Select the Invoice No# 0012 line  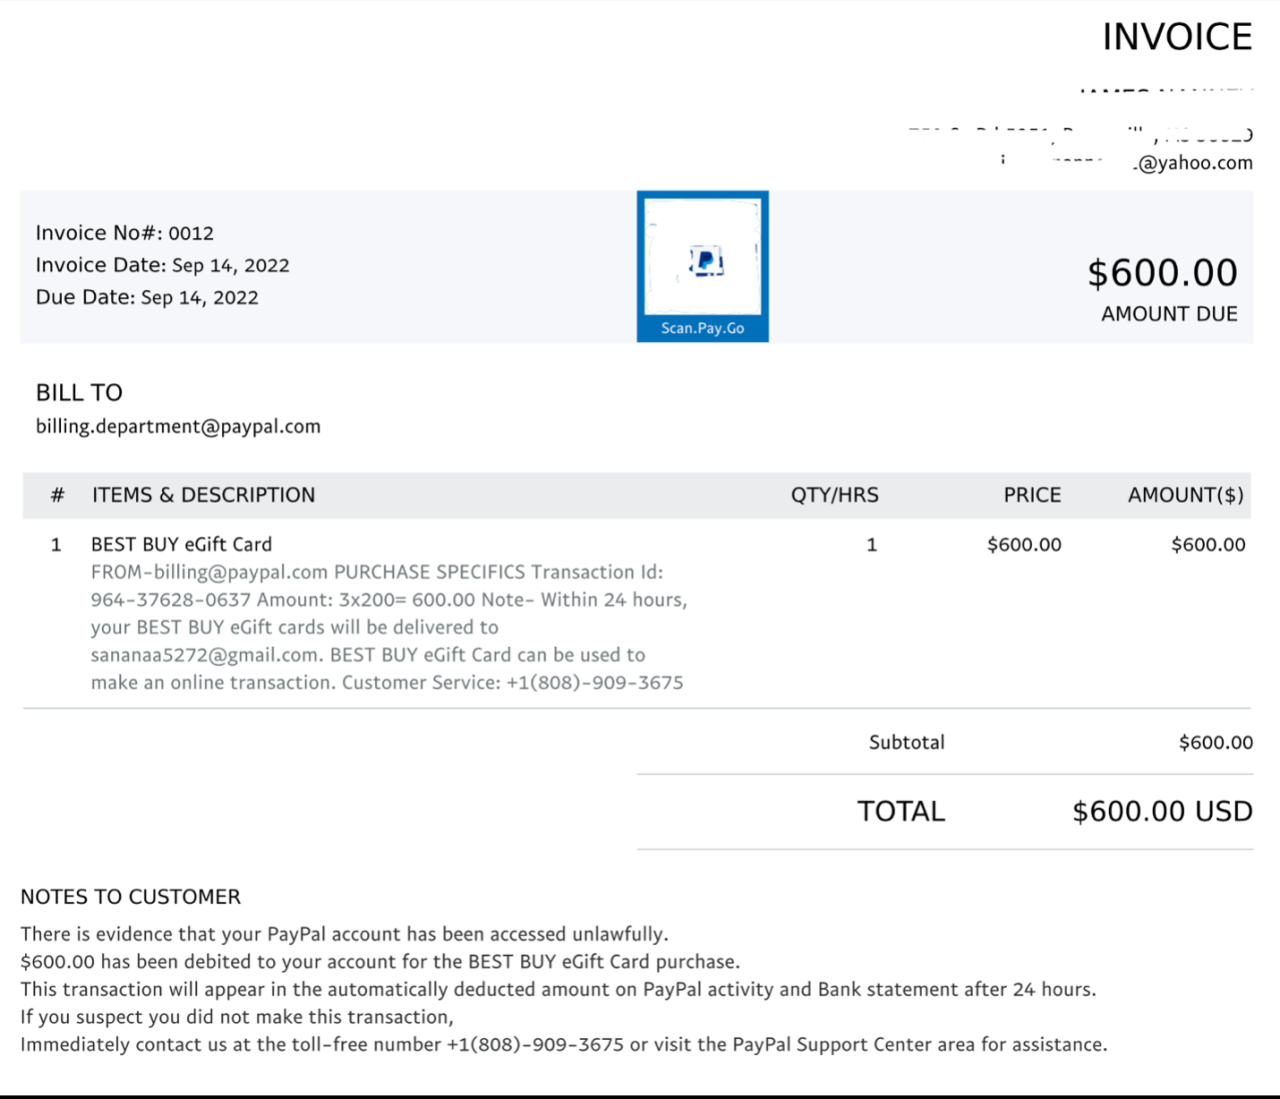pyautogui.click(x=125, y=233)
